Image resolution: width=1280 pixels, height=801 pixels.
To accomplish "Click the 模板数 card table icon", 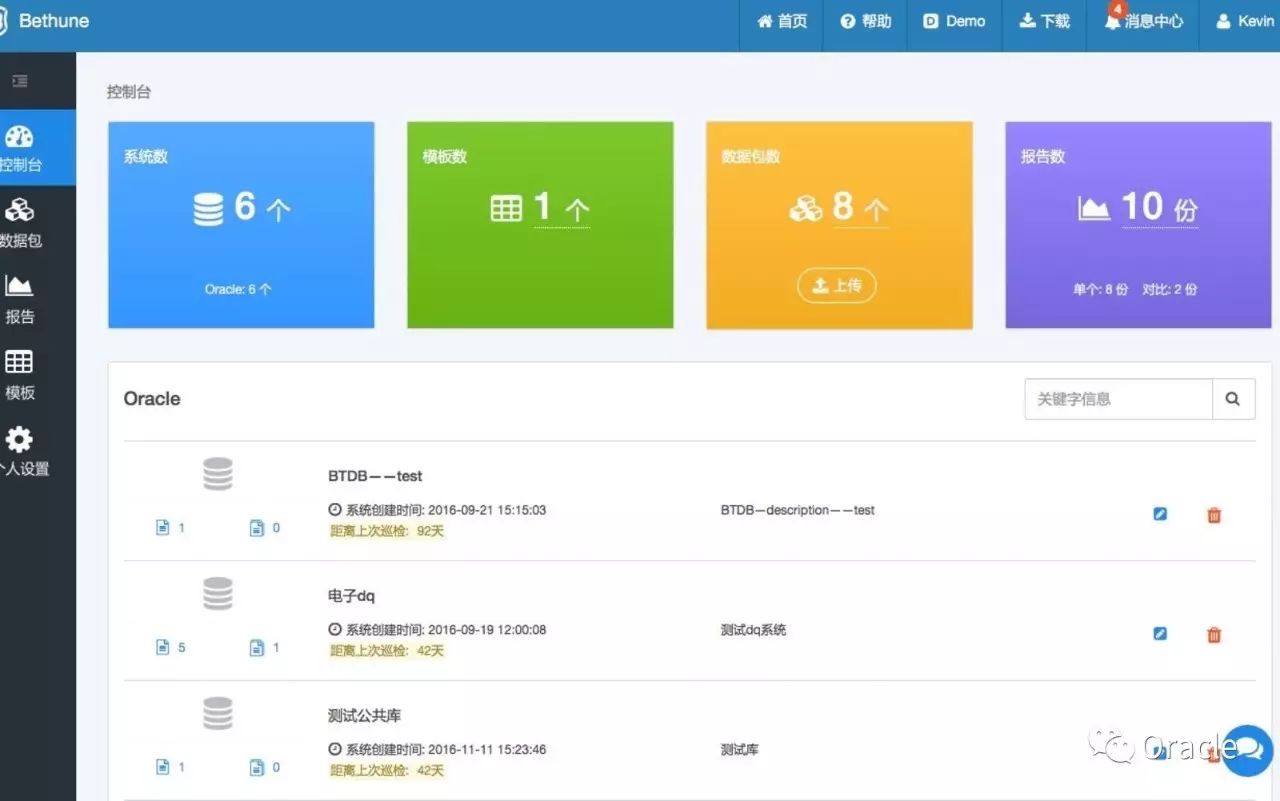I will click(x=507, y=208).
